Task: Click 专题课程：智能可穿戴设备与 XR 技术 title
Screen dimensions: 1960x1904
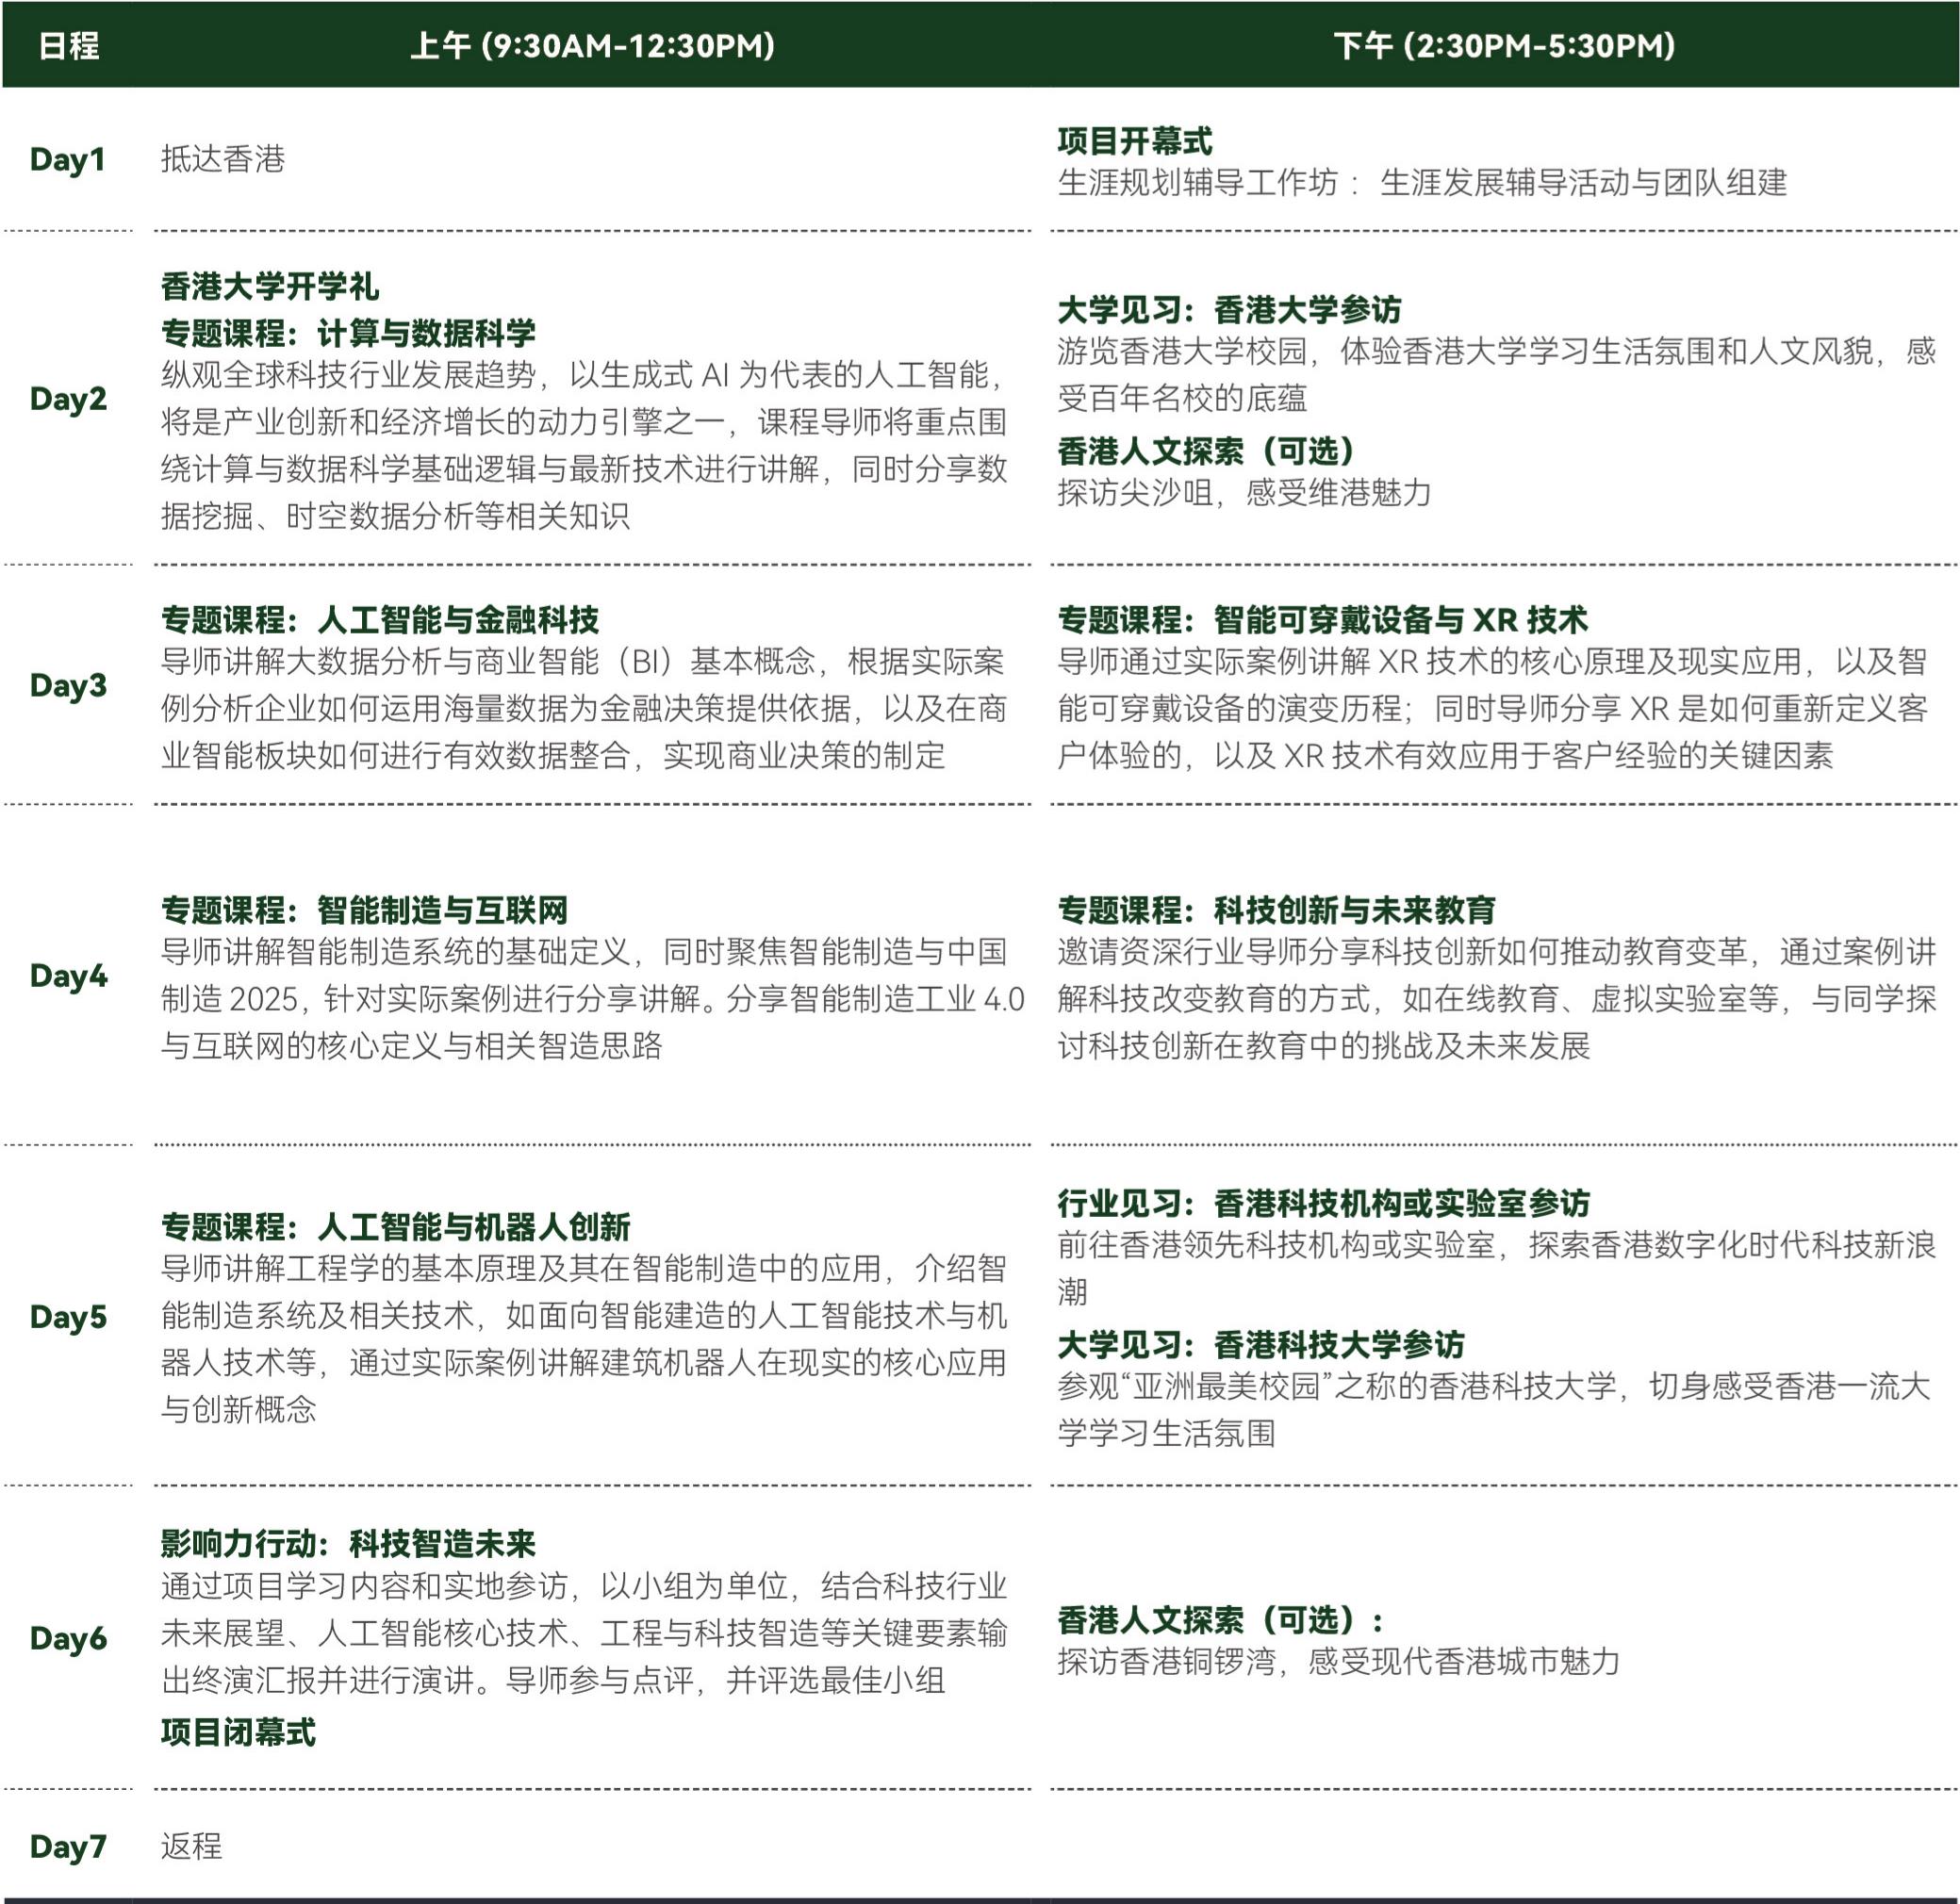Action: point(1322,620)
